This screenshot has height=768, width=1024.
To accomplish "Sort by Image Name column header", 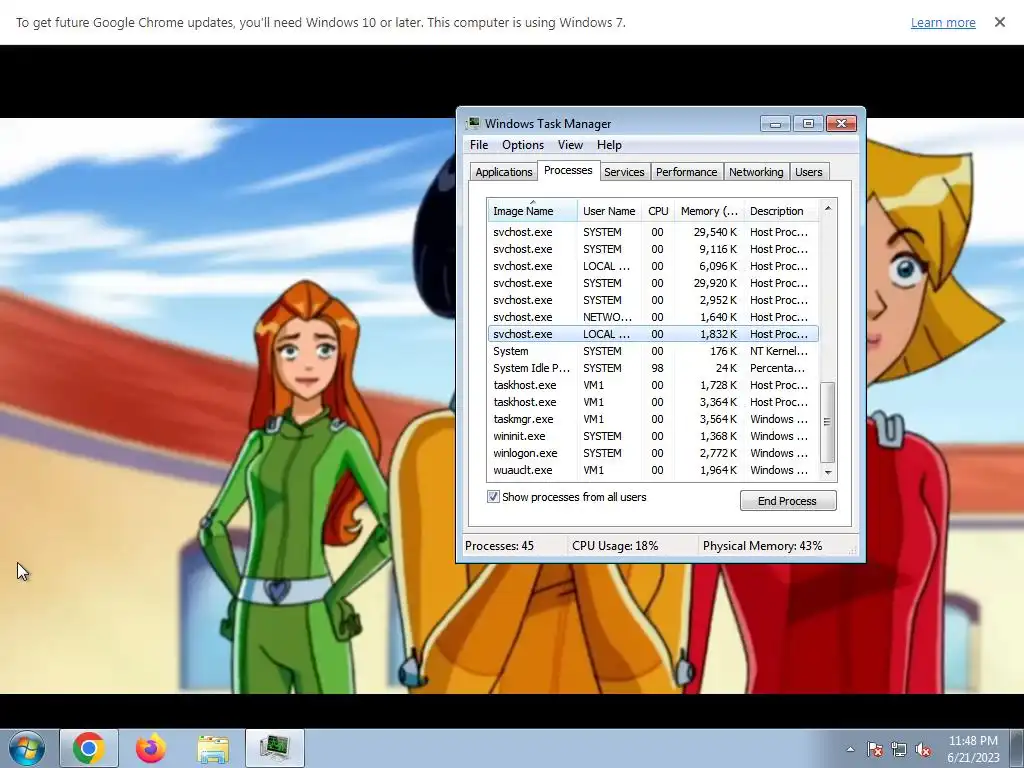I will click(532, 211).
